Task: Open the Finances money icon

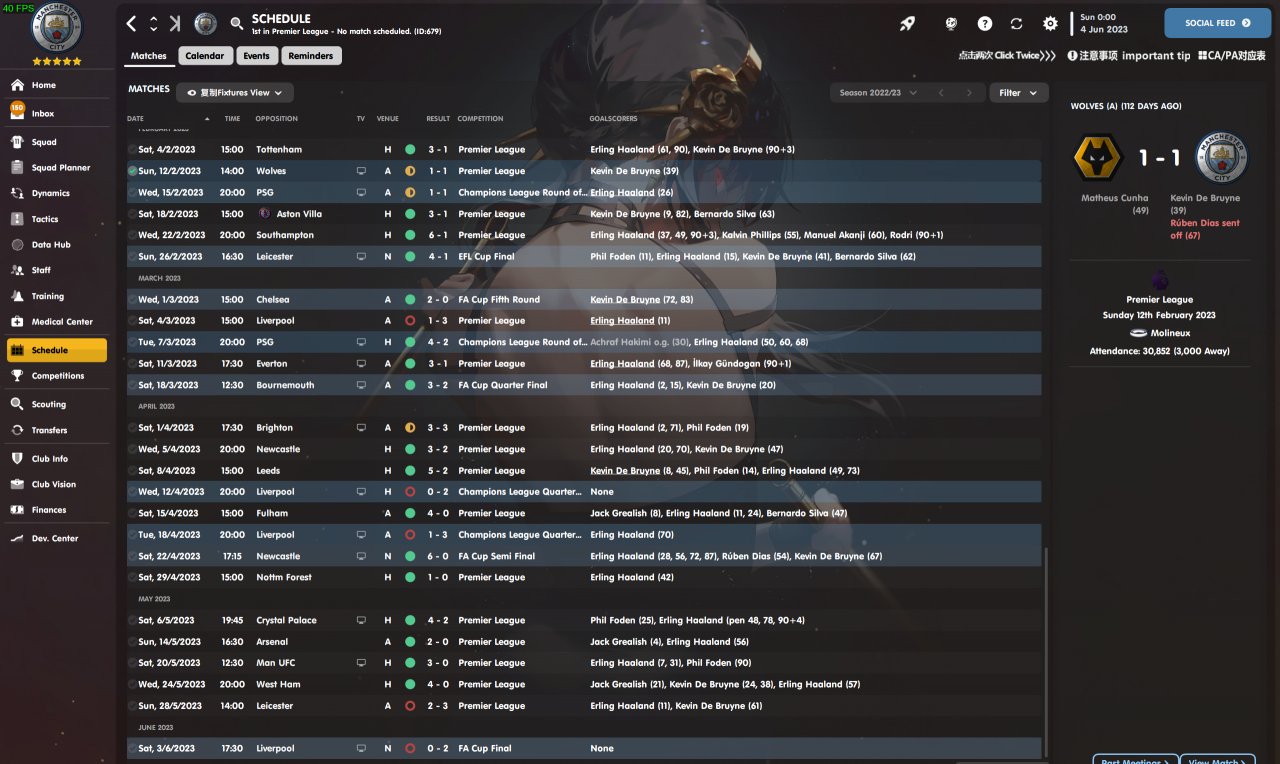Action: tap(17, 510)
